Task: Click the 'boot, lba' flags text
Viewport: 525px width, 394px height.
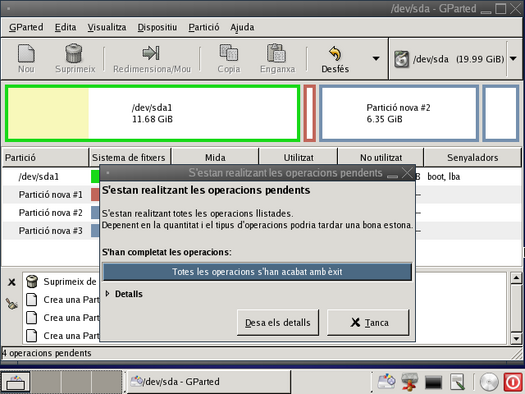Action: [x=443, y=176]
